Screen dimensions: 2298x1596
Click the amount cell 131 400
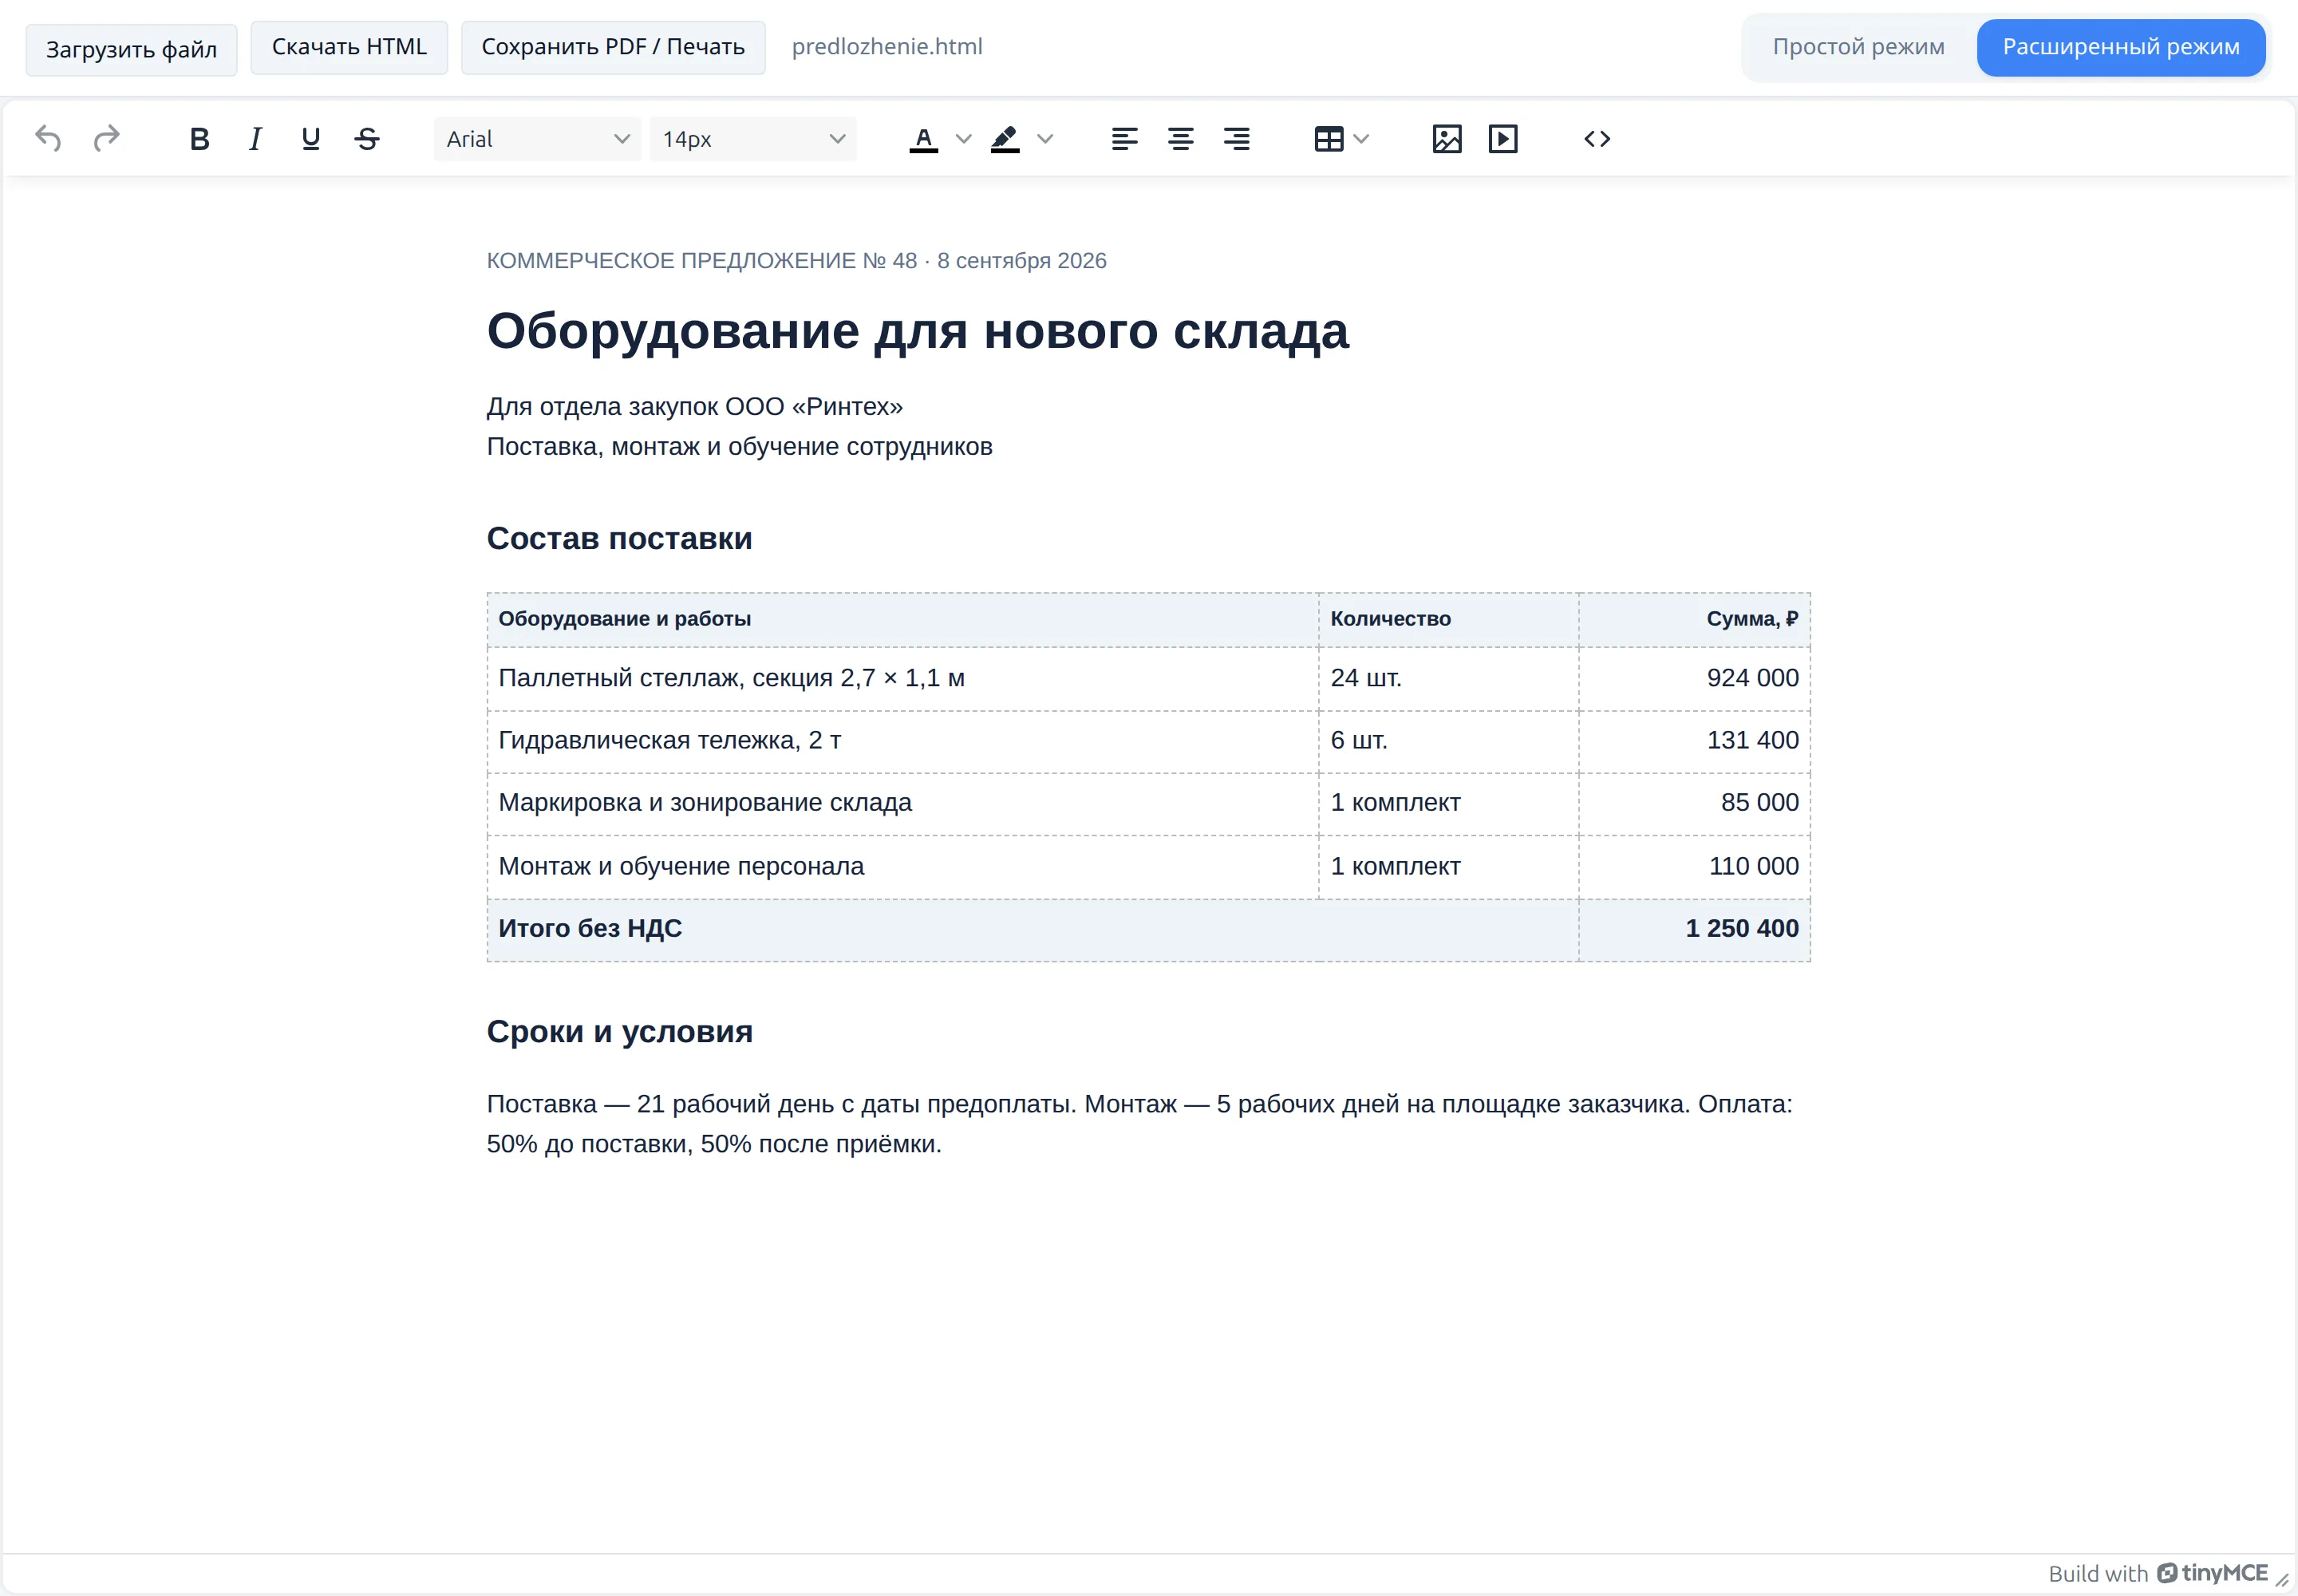click(x=1694, y=742)
